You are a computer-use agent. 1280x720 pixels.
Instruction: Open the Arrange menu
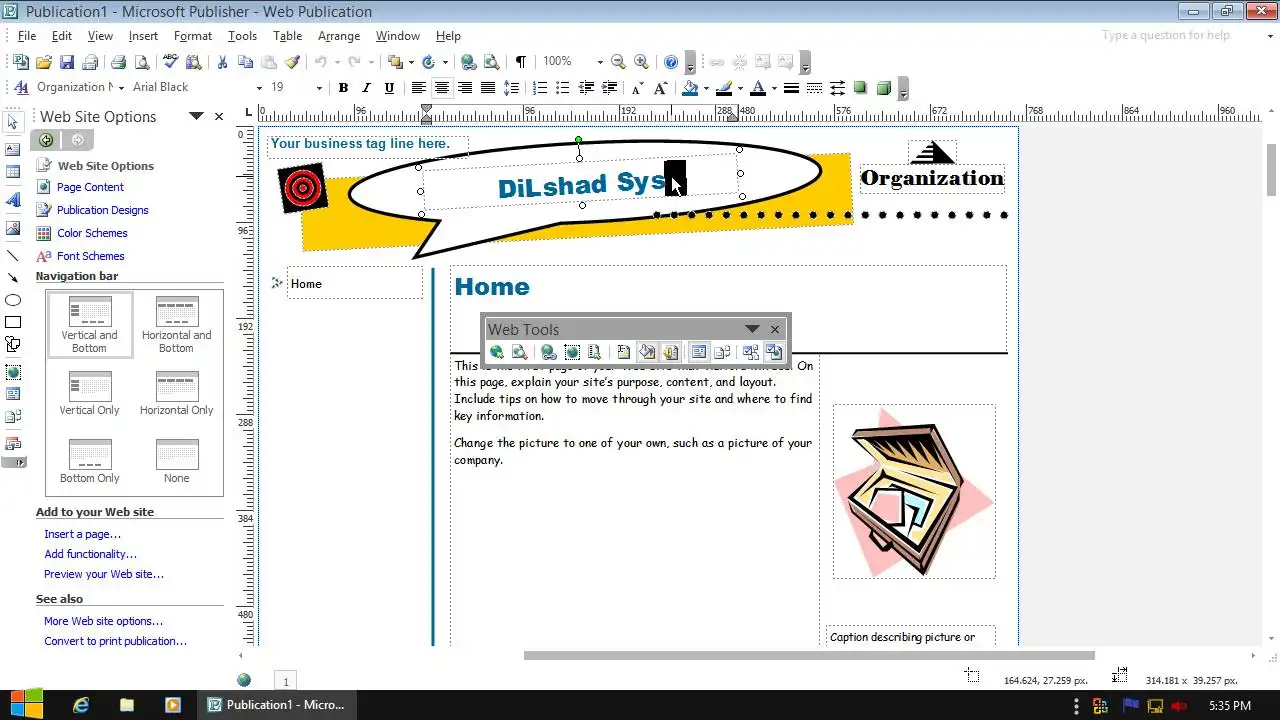[339, 36]
